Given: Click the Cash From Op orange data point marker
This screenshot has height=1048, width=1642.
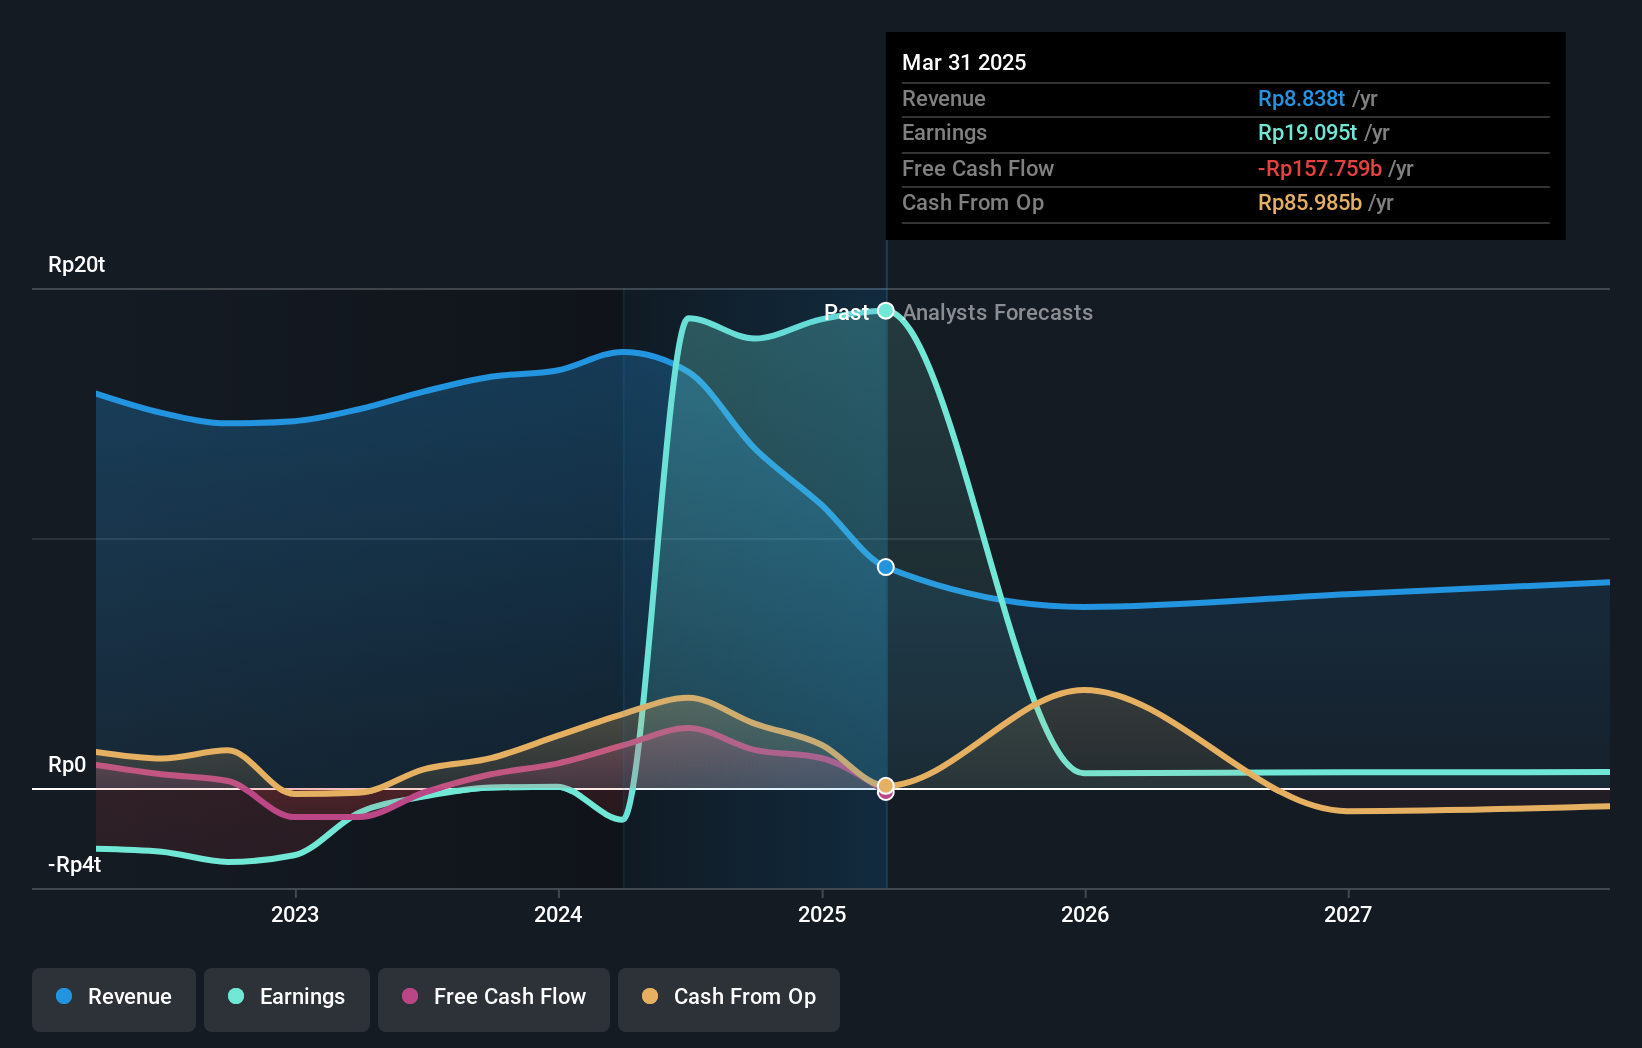Looking at the screenshot, I should 886,785.
